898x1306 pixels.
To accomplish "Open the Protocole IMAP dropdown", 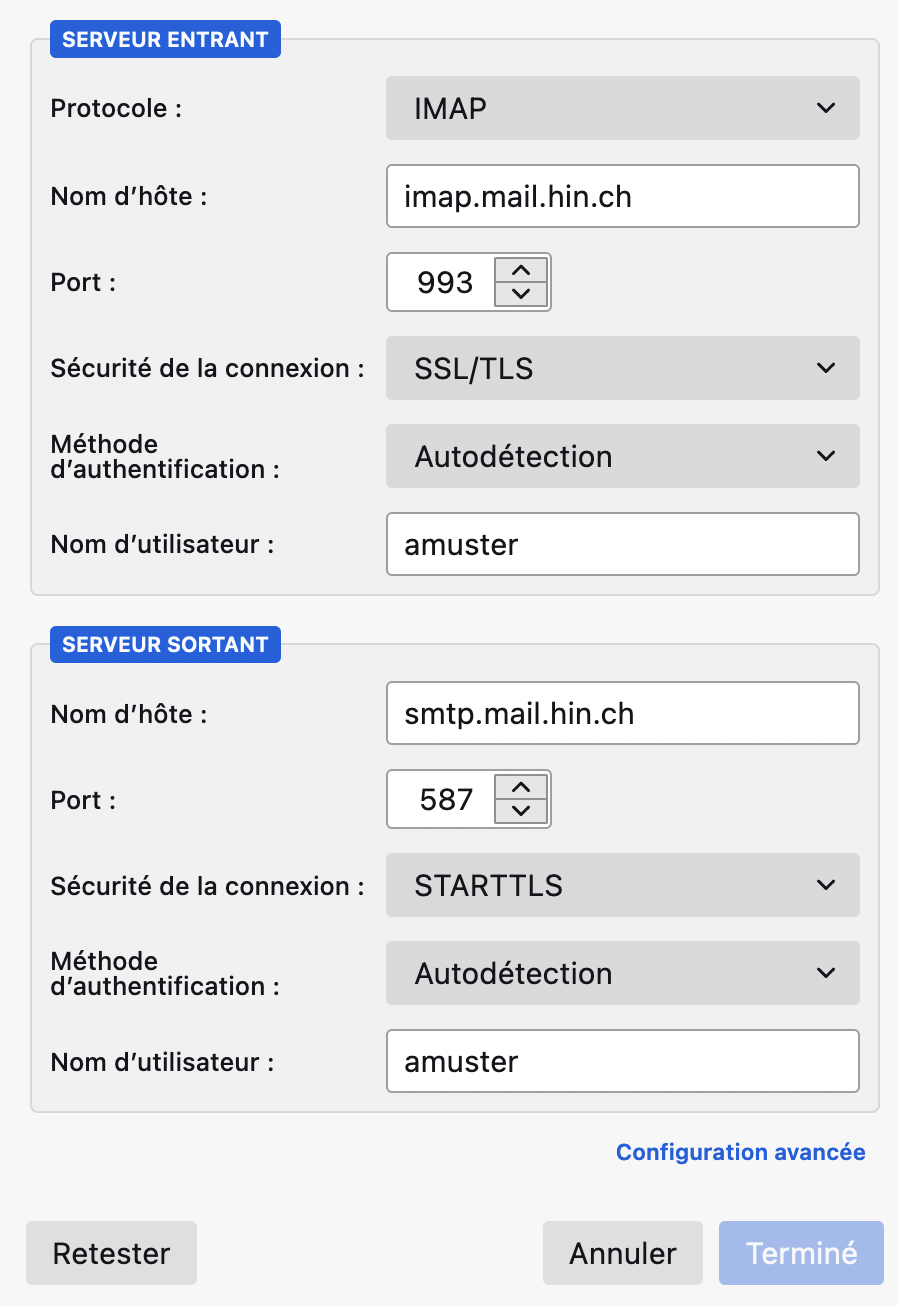I will point(623,108).
